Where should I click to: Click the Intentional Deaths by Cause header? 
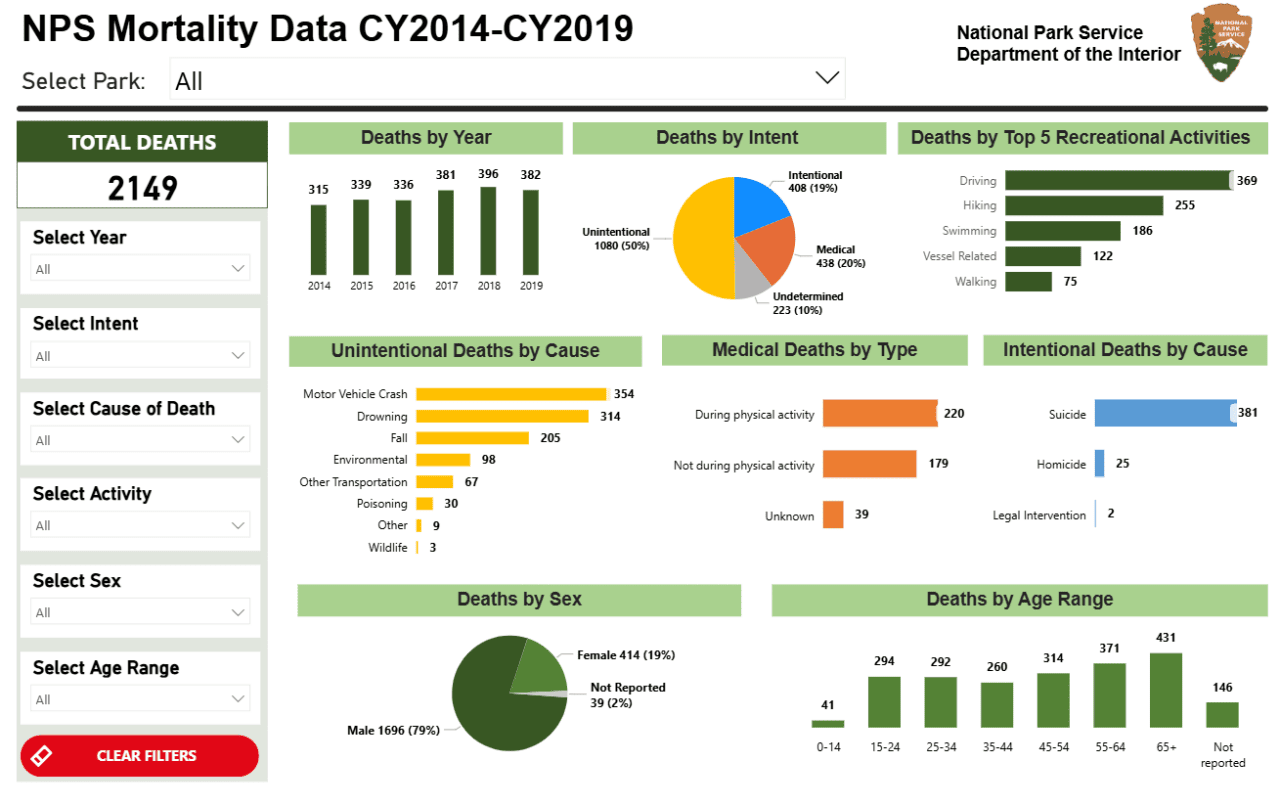(1125, 350)
